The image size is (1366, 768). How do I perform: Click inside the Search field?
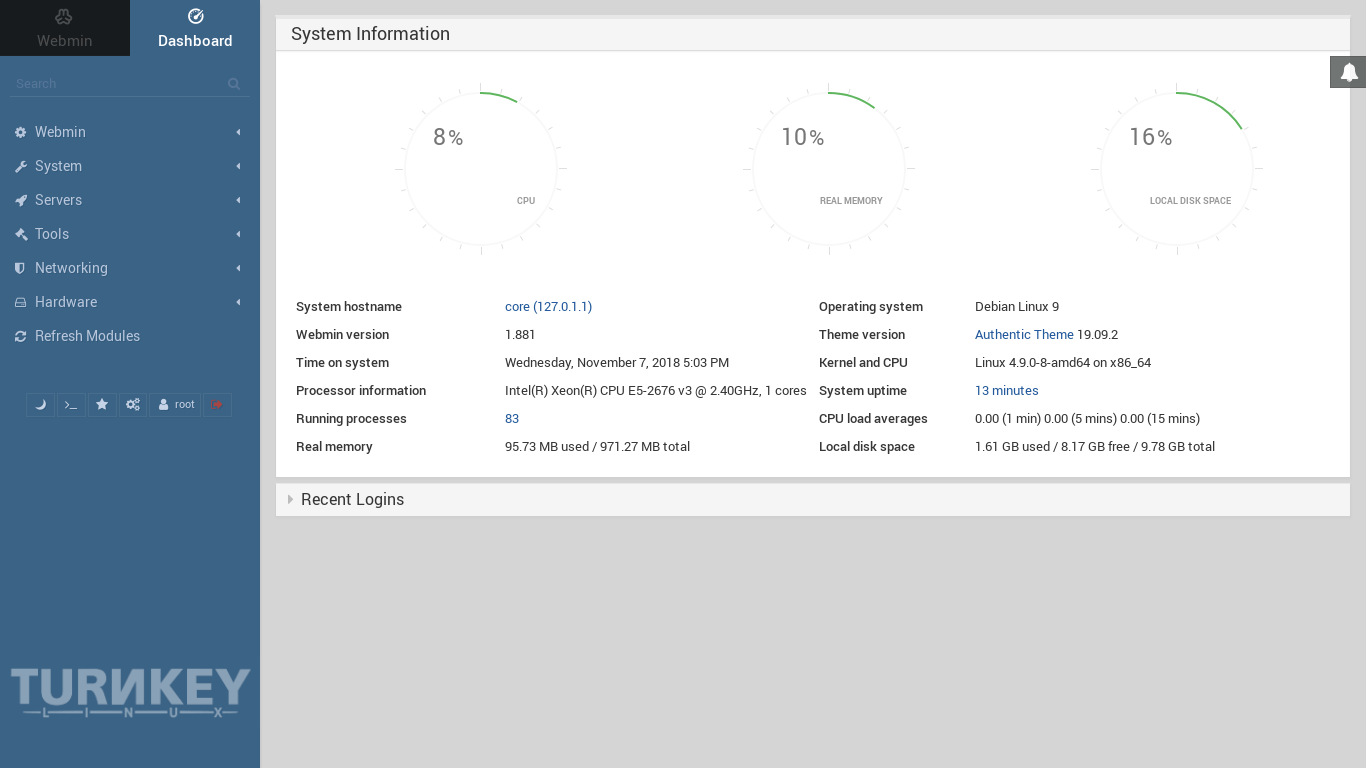click(110, 84)
